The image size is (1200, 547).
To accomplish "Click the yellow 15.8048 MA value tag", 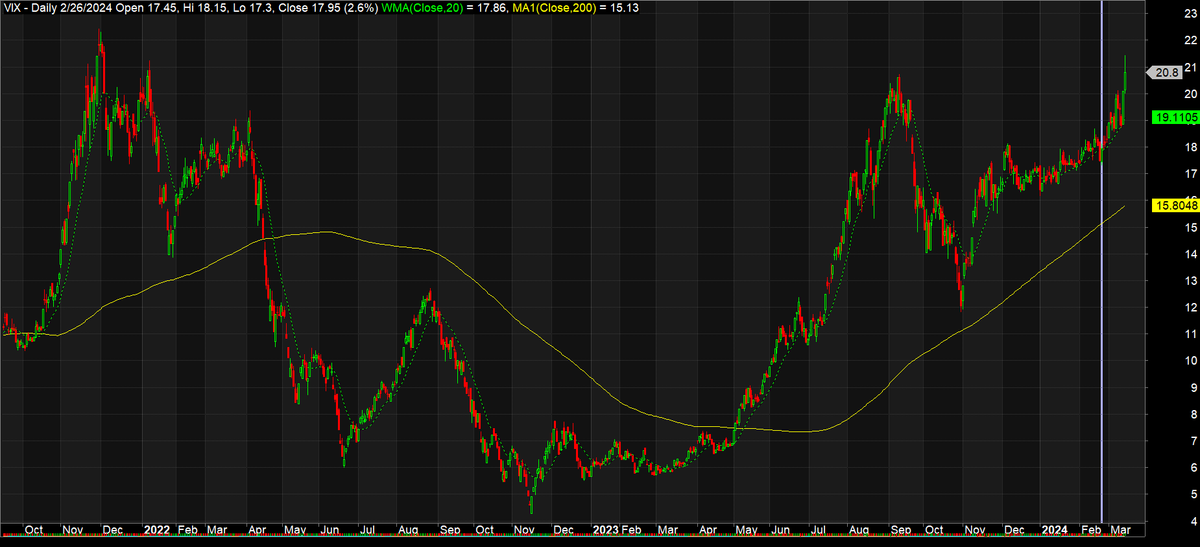I will point(1175,206).
